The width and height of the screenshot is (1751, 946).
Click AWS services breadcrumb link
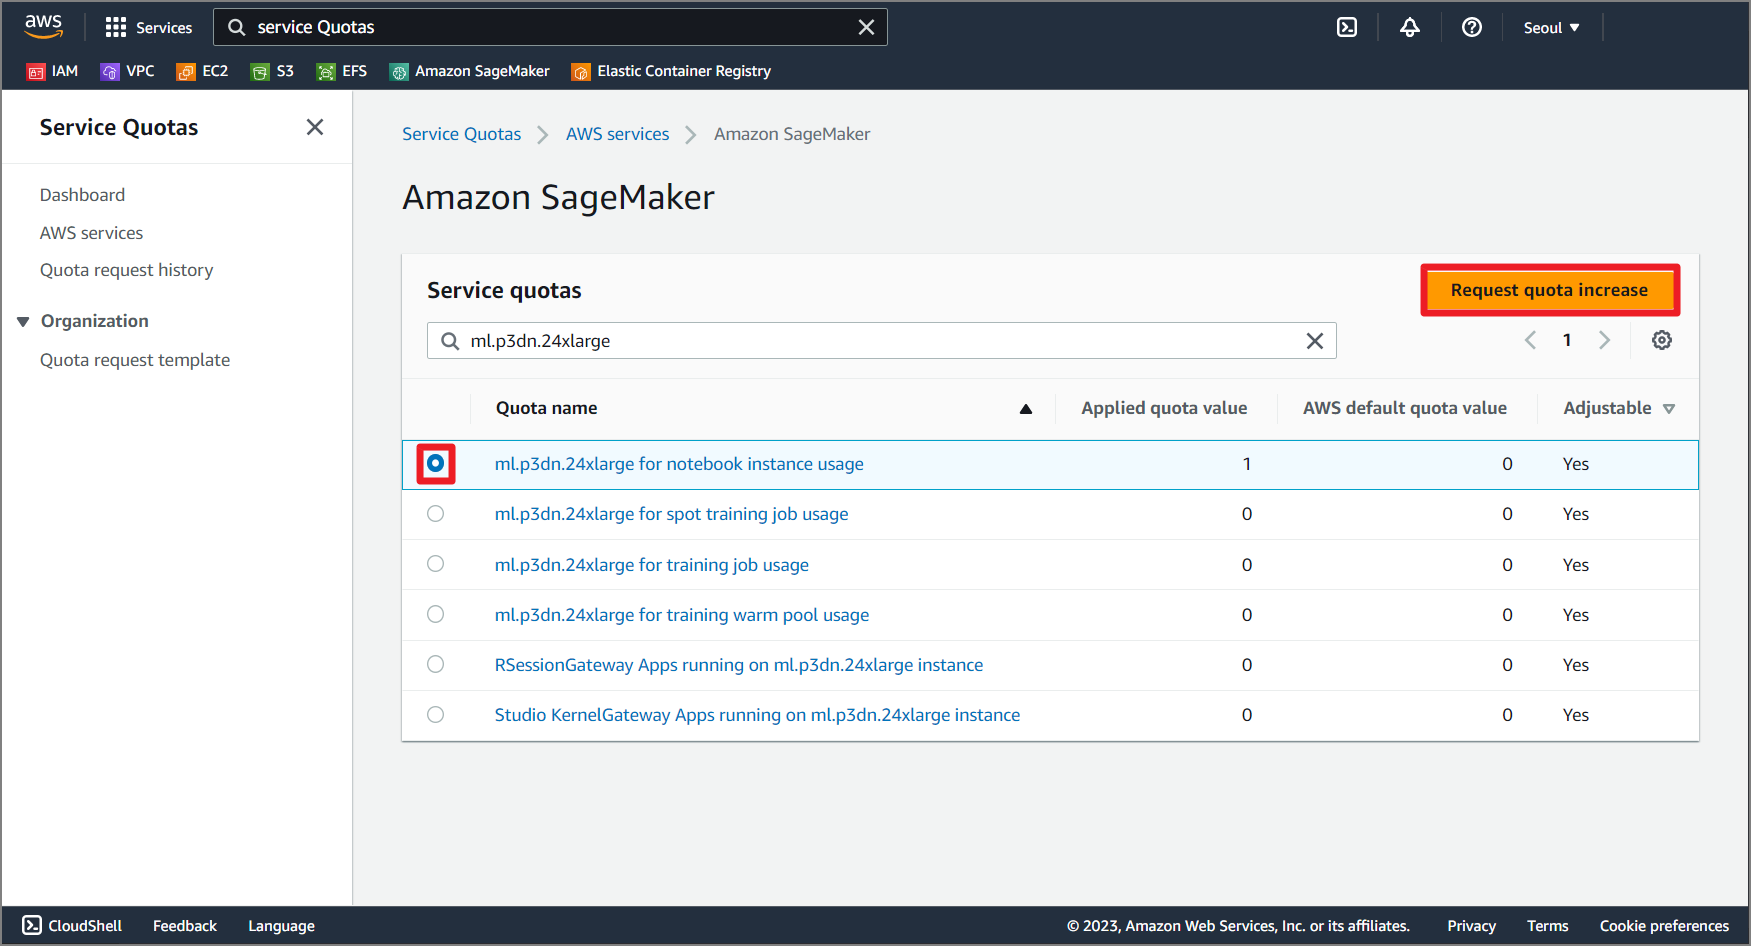[x=617, y=134]
